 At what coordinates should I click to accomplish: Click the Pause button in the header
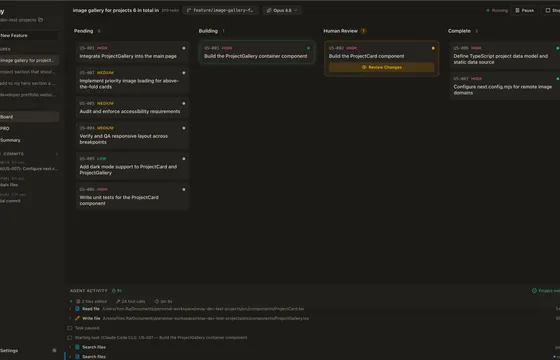tap(525, 10)
